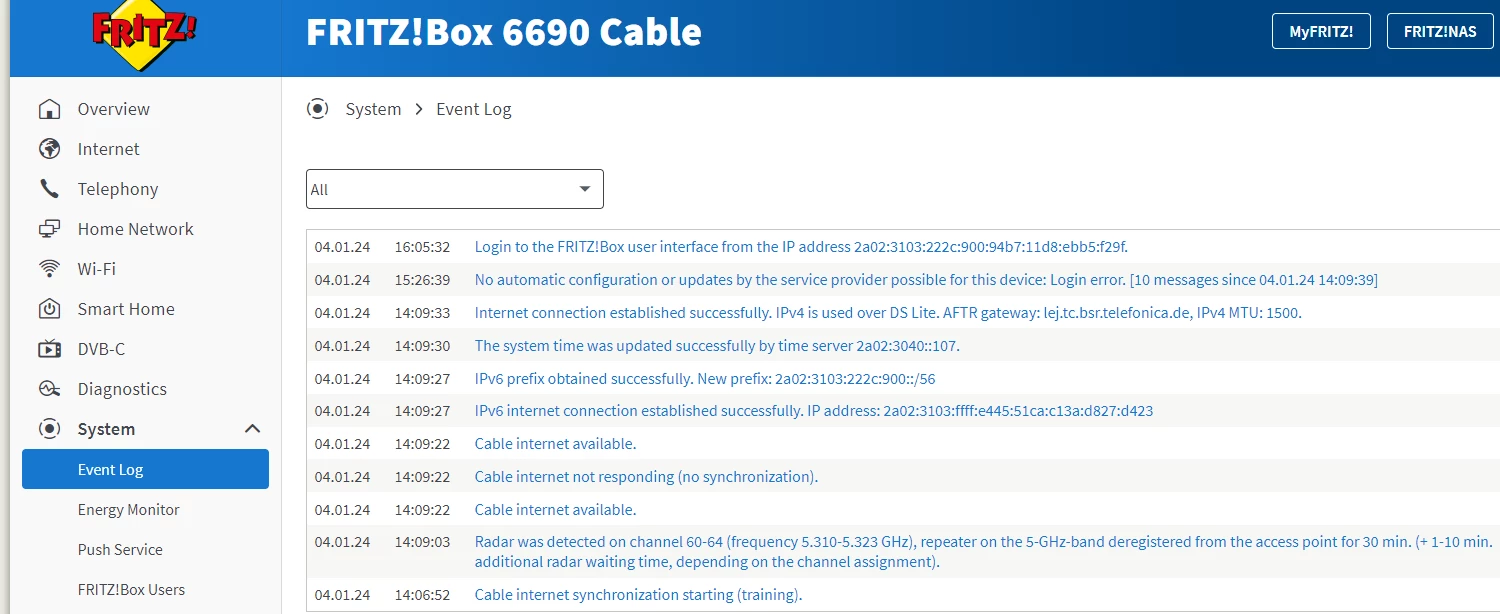Click the System breadcrumb link
The height and width of the screenshot is (614, 1500).
[x=373, y=109]
